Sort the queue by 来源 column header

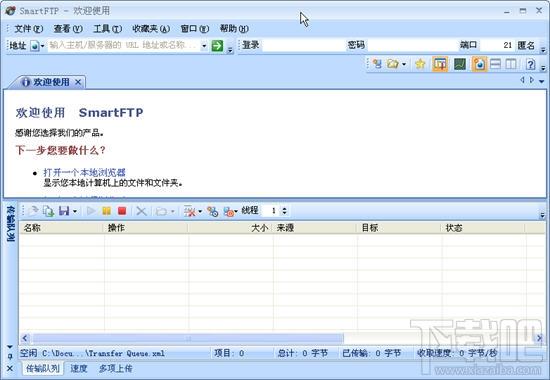click(x=315, y=228)
